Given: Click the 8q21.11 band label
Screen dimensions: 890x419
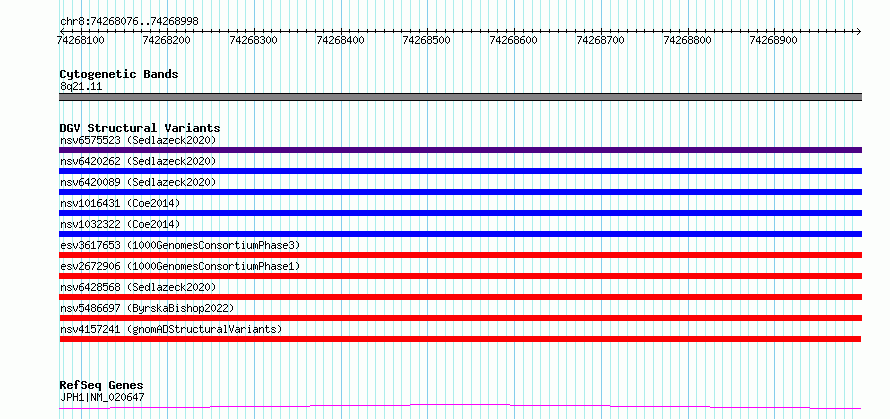Looking at the screenshot, I should [81, 87].
